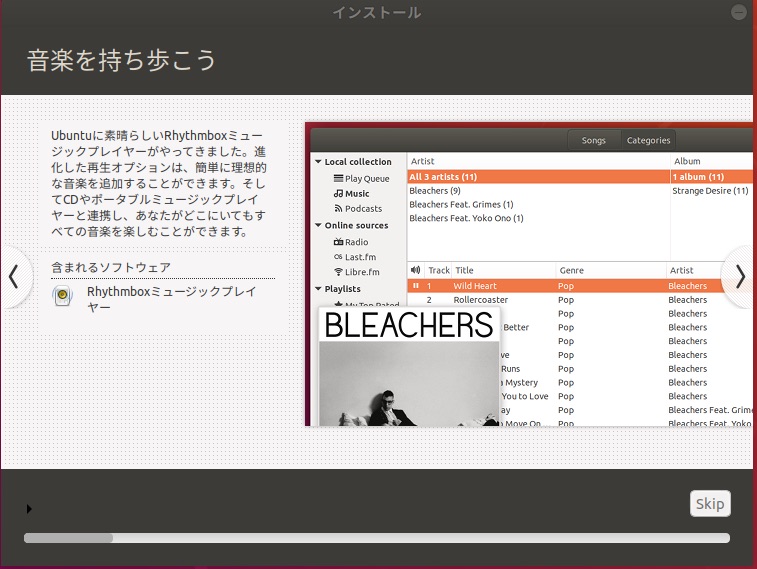Click the 含まれるソフトウェア heading

coord(111,267)
